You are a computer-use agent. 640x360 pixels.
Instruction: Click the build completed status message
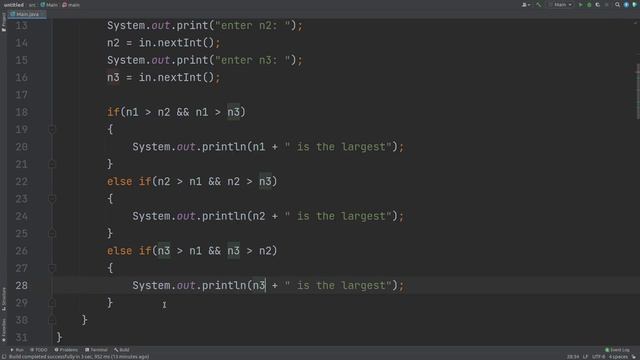(x=79, y=357)
